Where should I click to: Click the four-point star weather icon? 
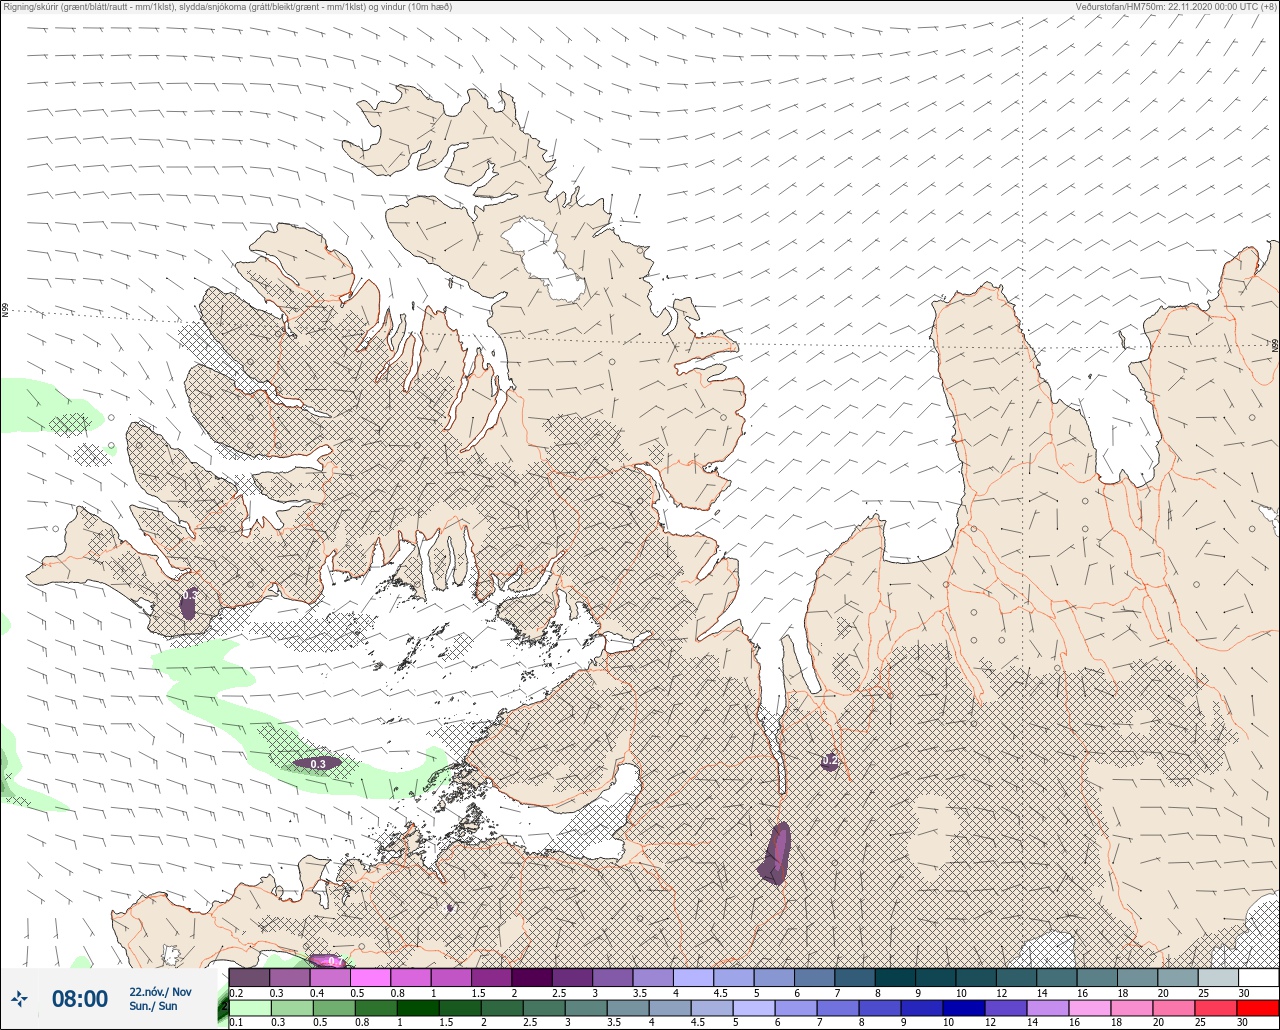(19, 998)
